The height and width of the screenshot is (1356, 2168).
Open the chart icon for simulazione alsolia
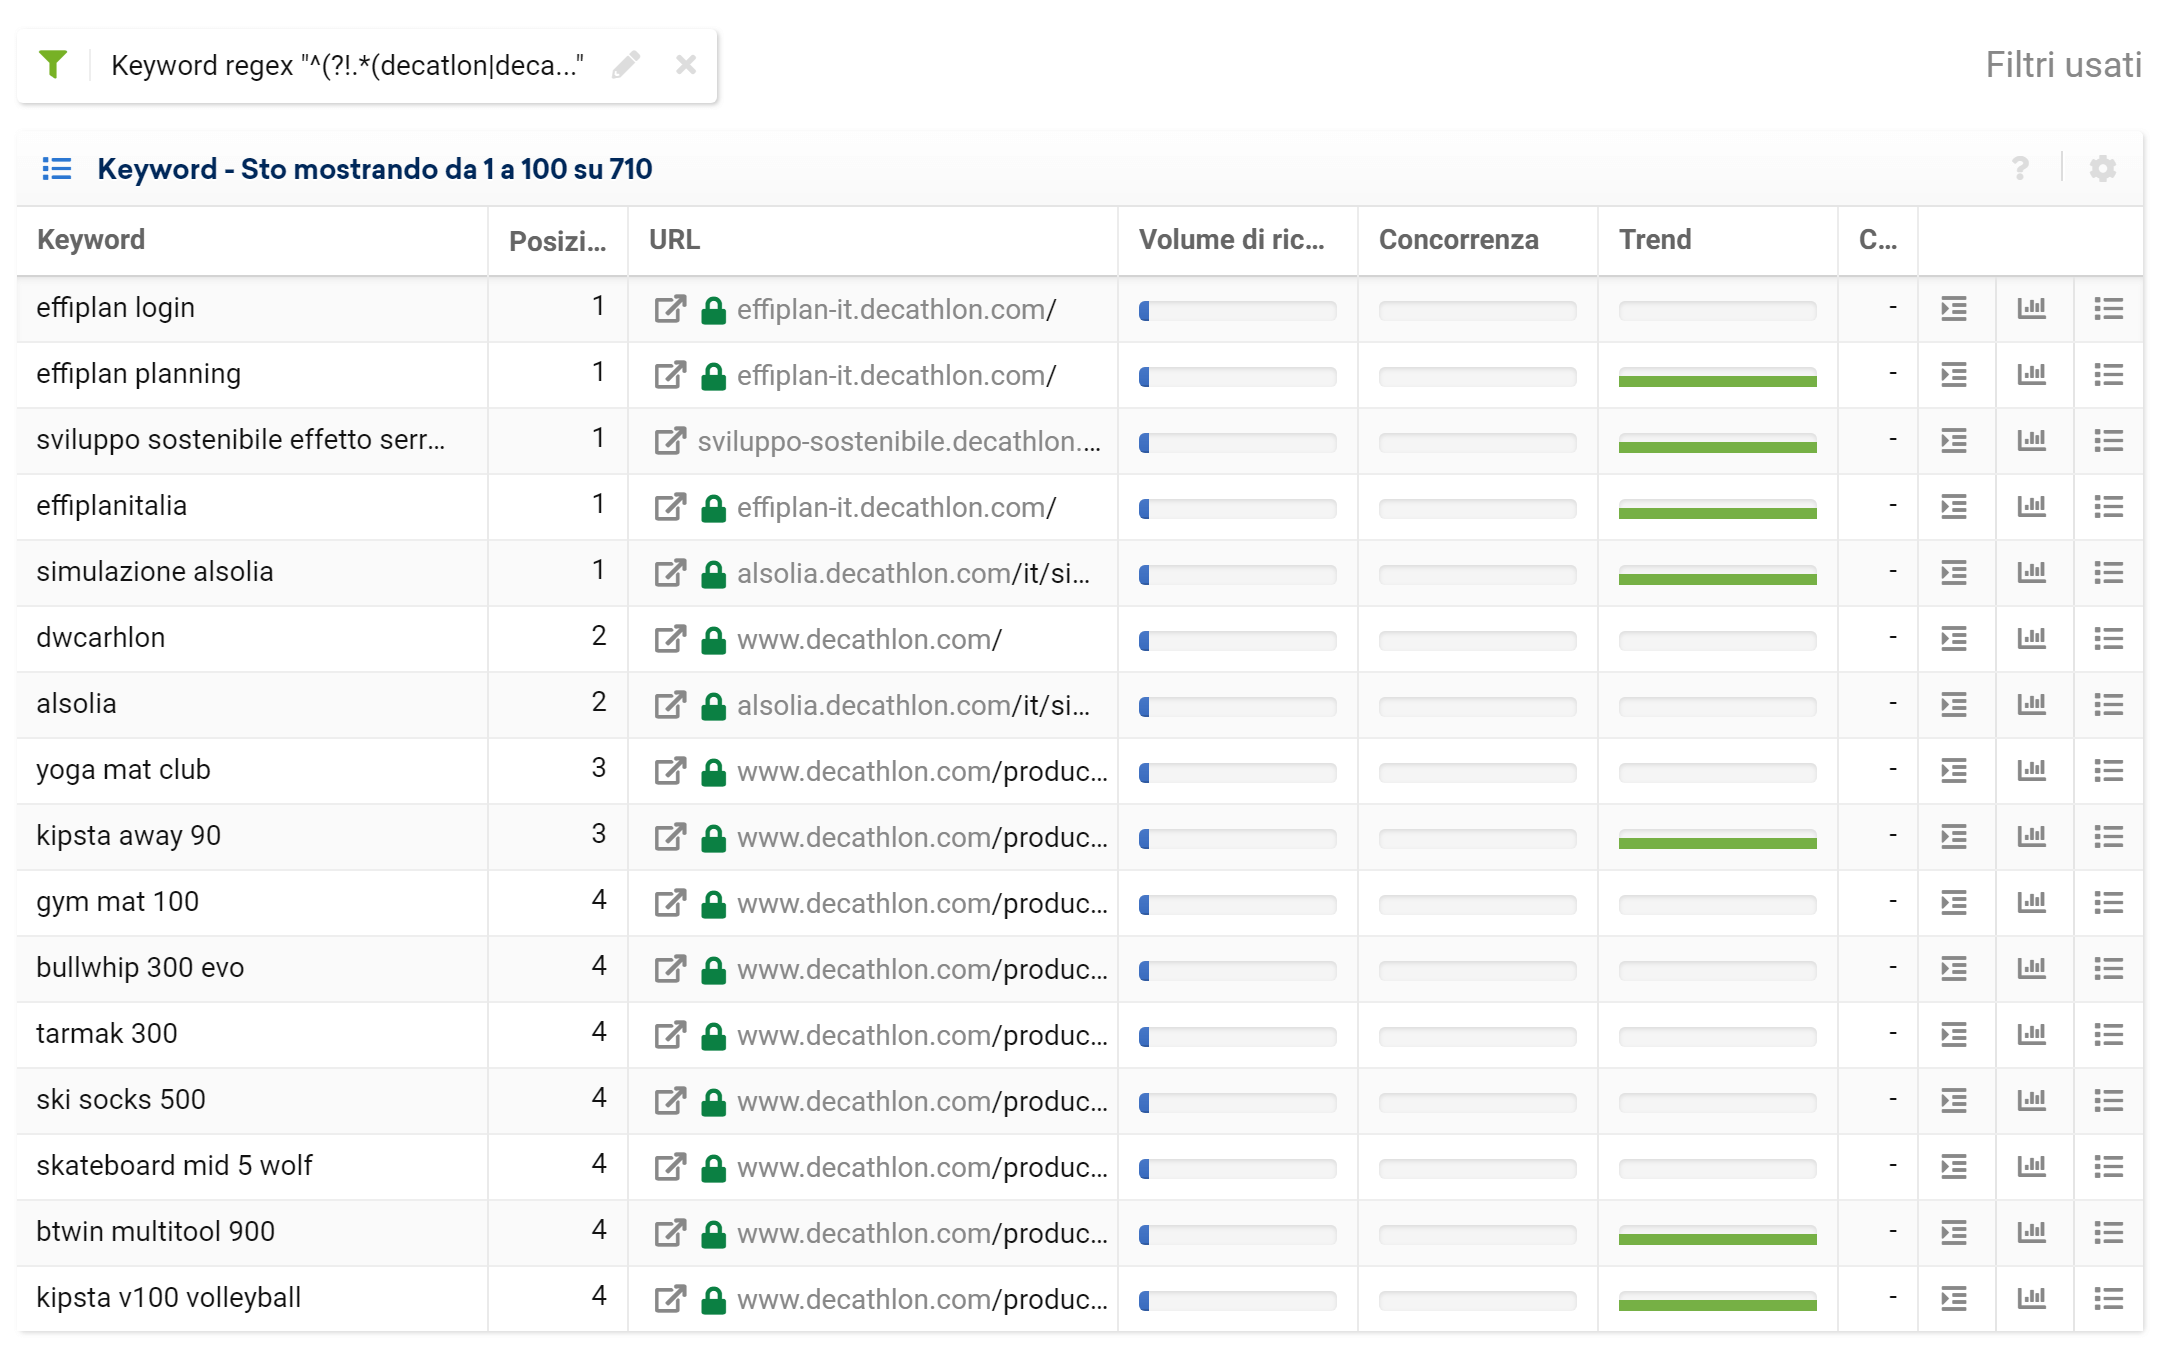click(x=2031, y=573)
